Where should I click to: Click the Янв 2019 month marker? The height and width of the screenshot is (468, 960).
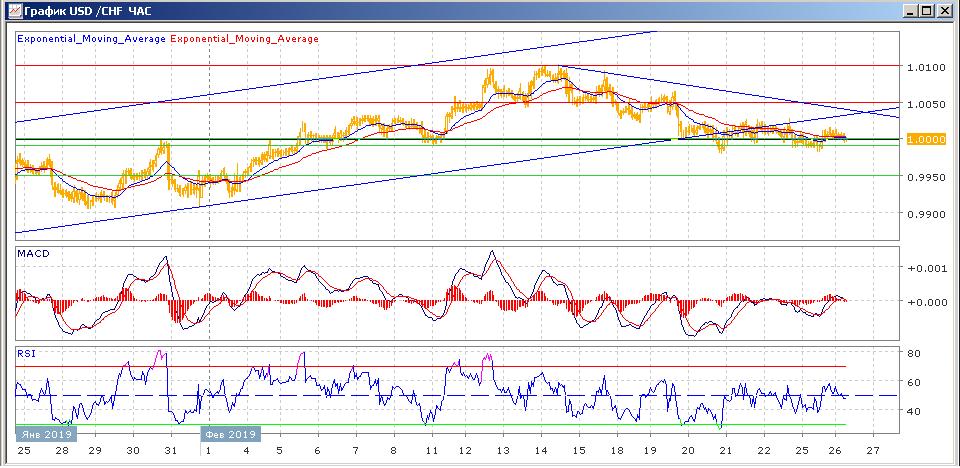click(47, 434)
